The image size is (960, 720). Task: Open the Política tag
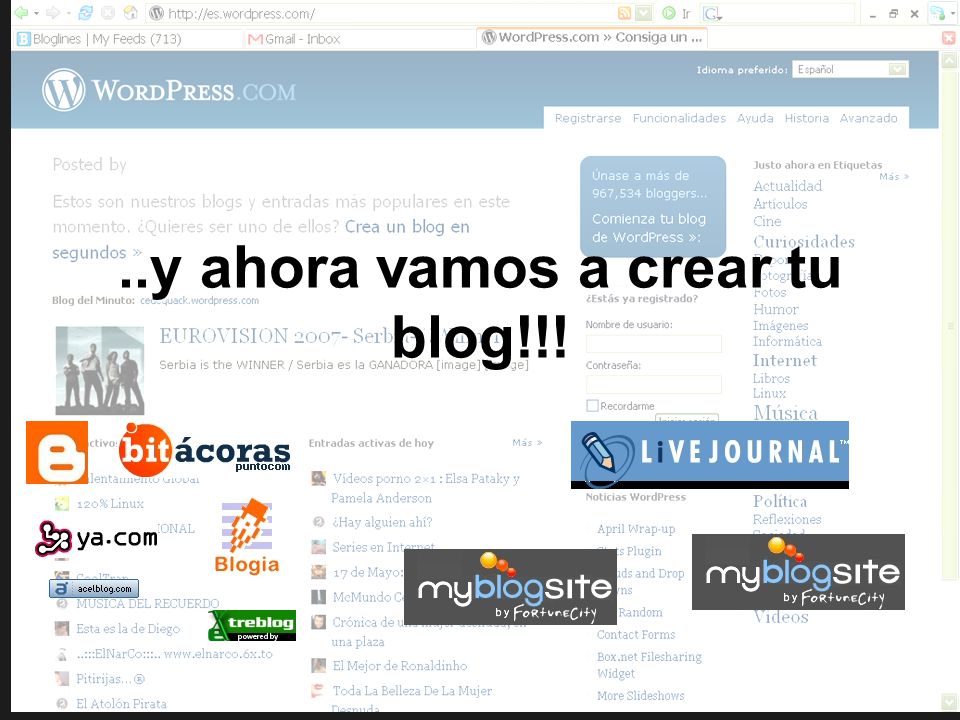tap(780, 501)
